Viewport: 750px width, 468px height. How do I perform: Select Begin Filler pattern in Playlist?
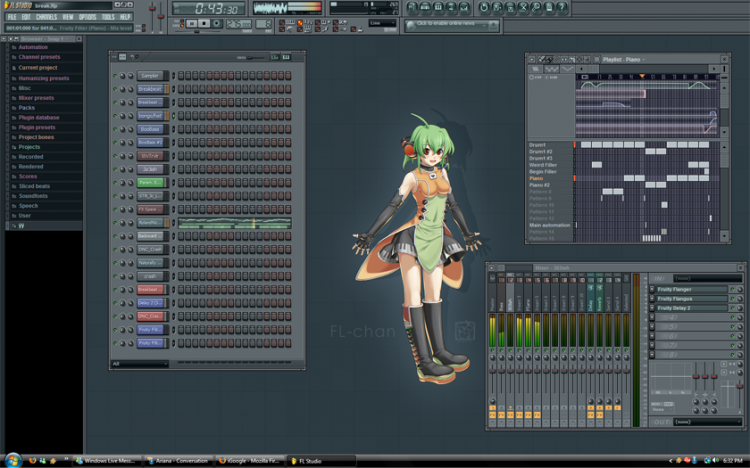point(542,171)
